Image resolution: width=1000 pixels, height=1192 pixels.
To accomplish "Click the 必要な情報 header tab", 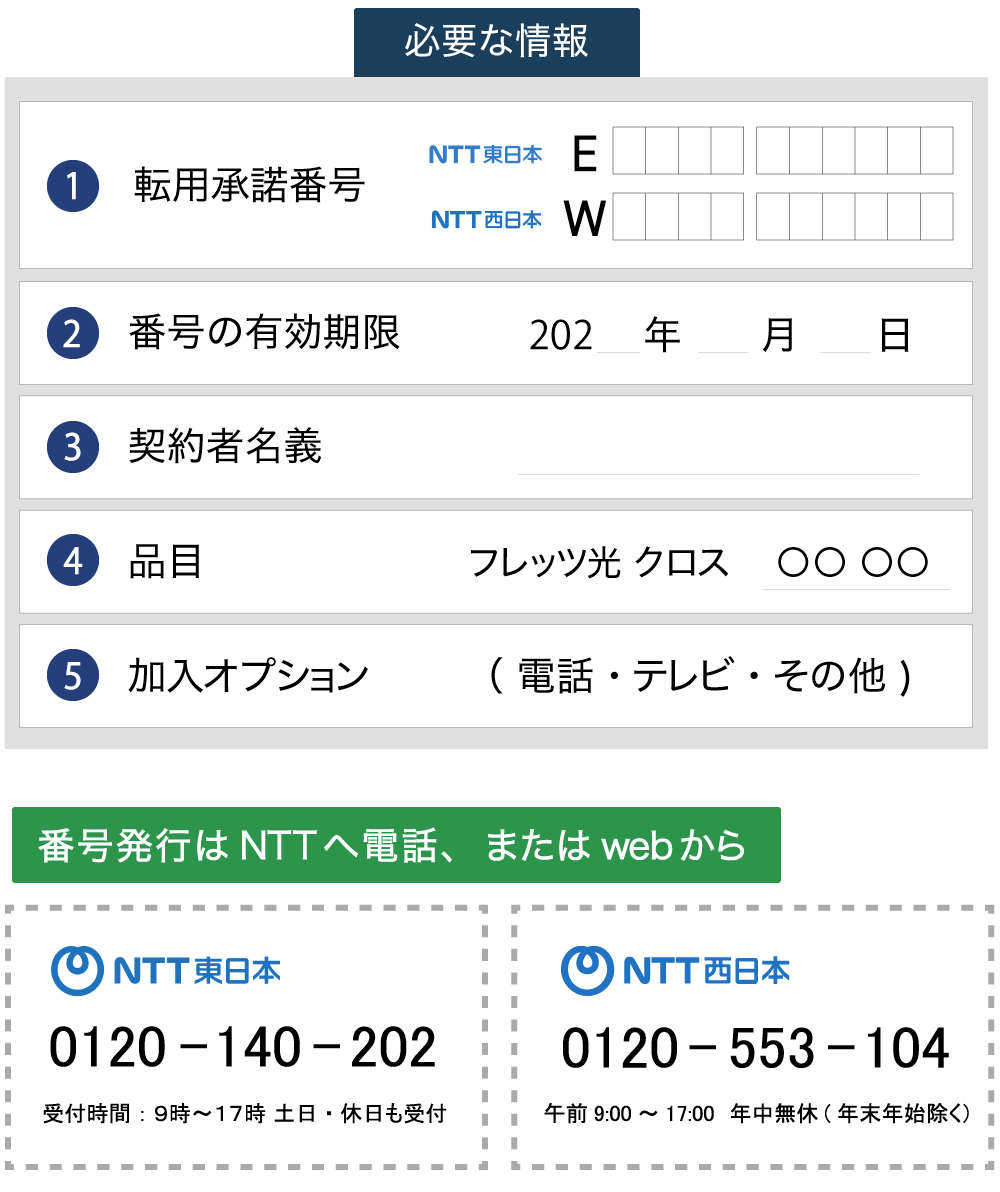I will [x=497, y=42].
